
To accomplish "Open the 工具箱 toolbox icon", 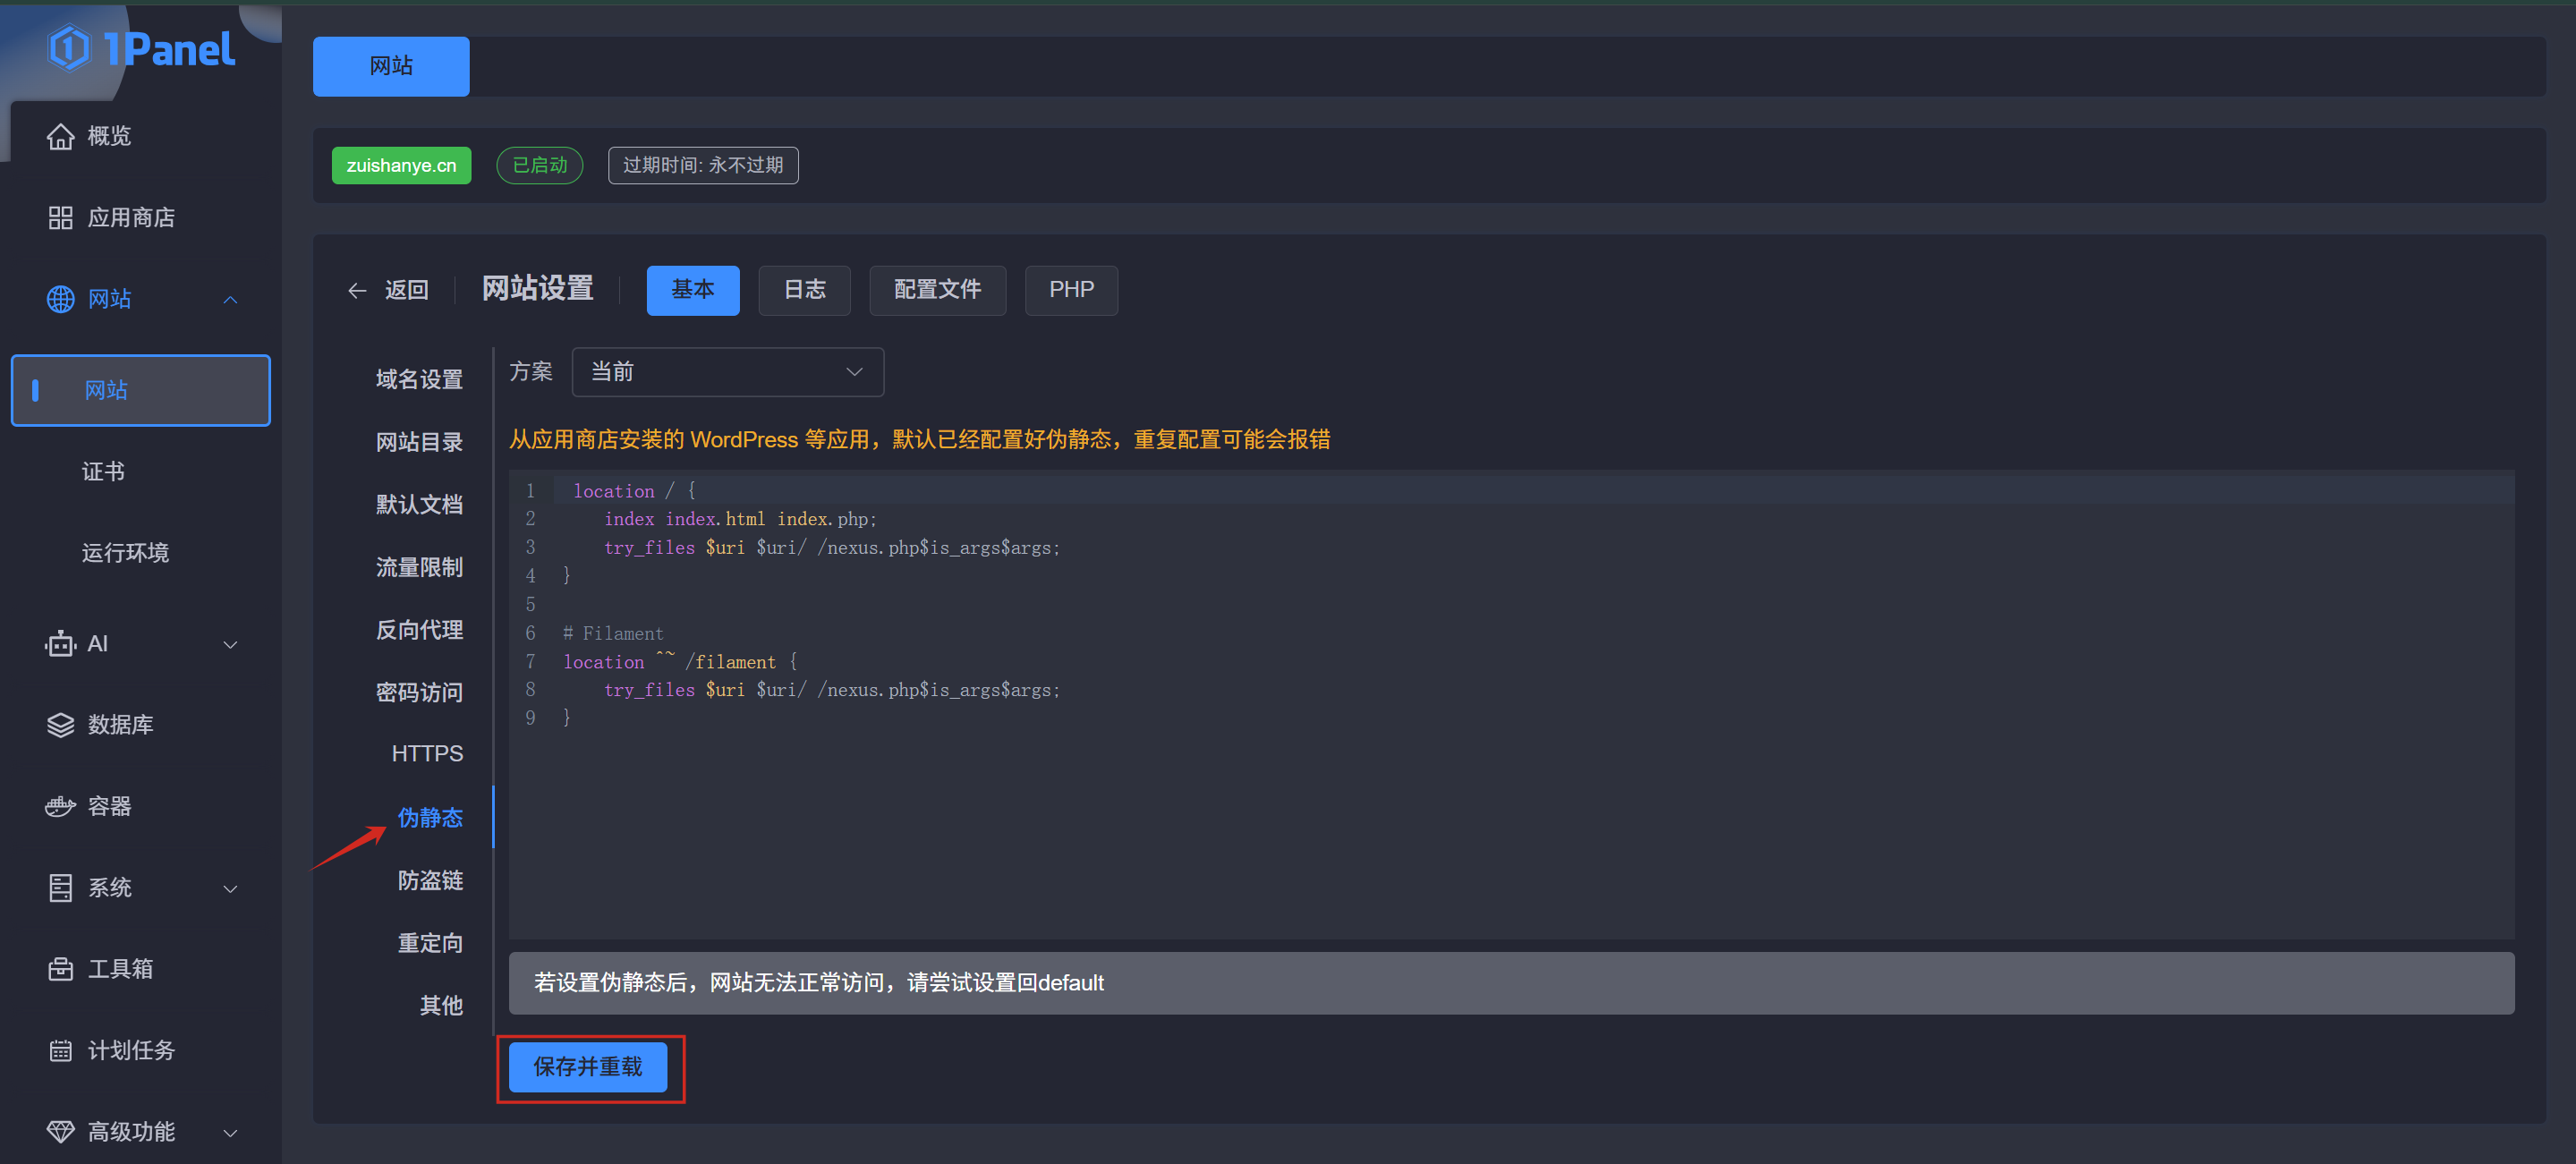I will (x=60, y=968).
